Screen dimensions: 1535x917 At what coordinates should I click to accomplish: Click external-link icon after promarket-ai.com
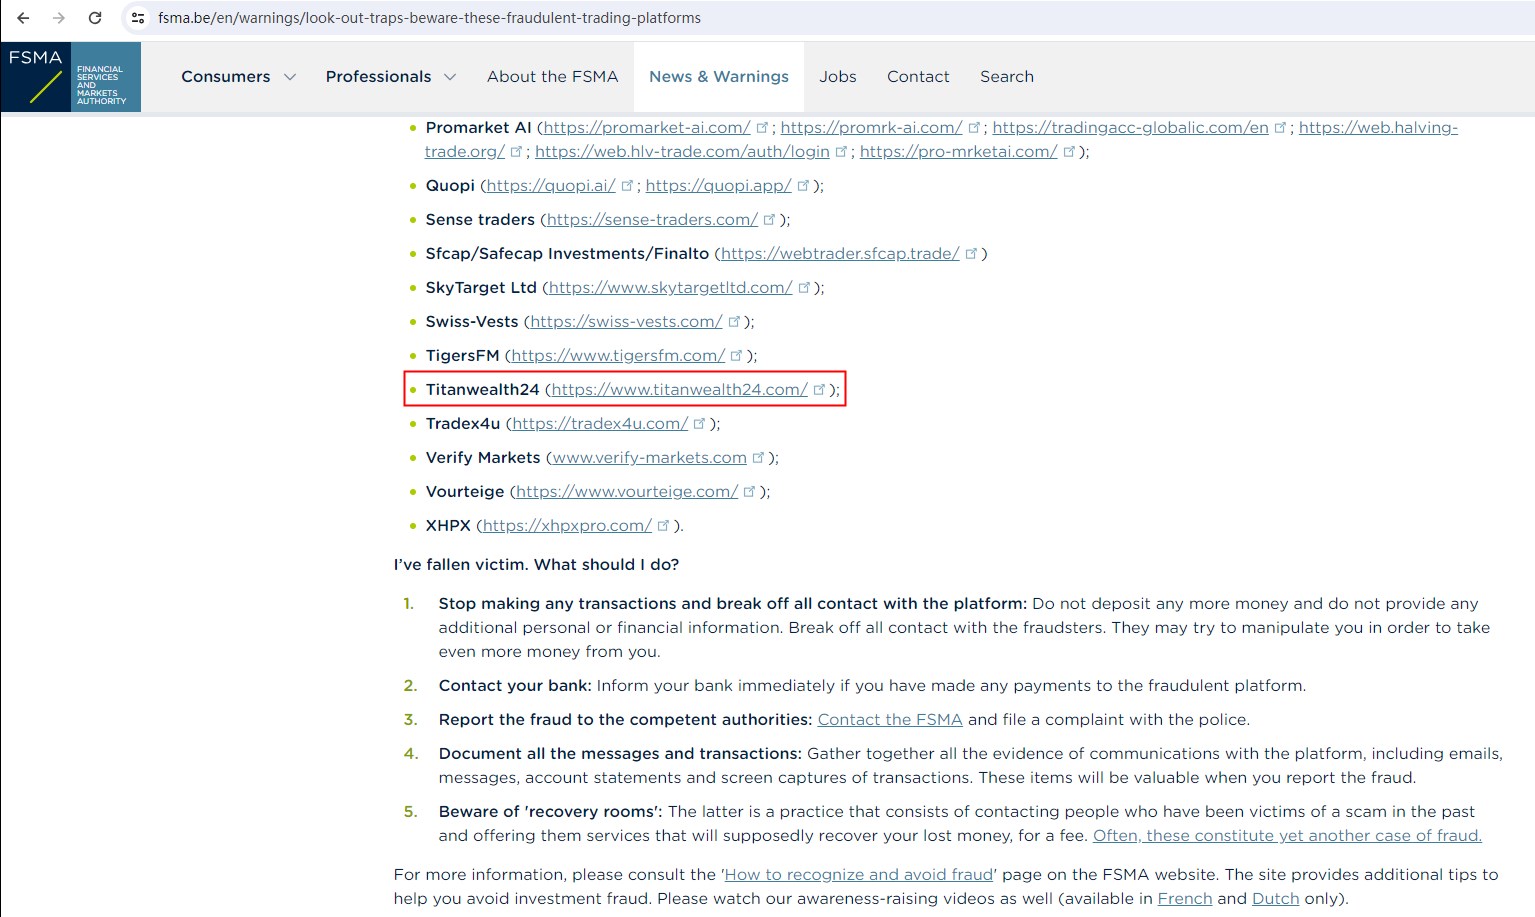coord(762,128)
